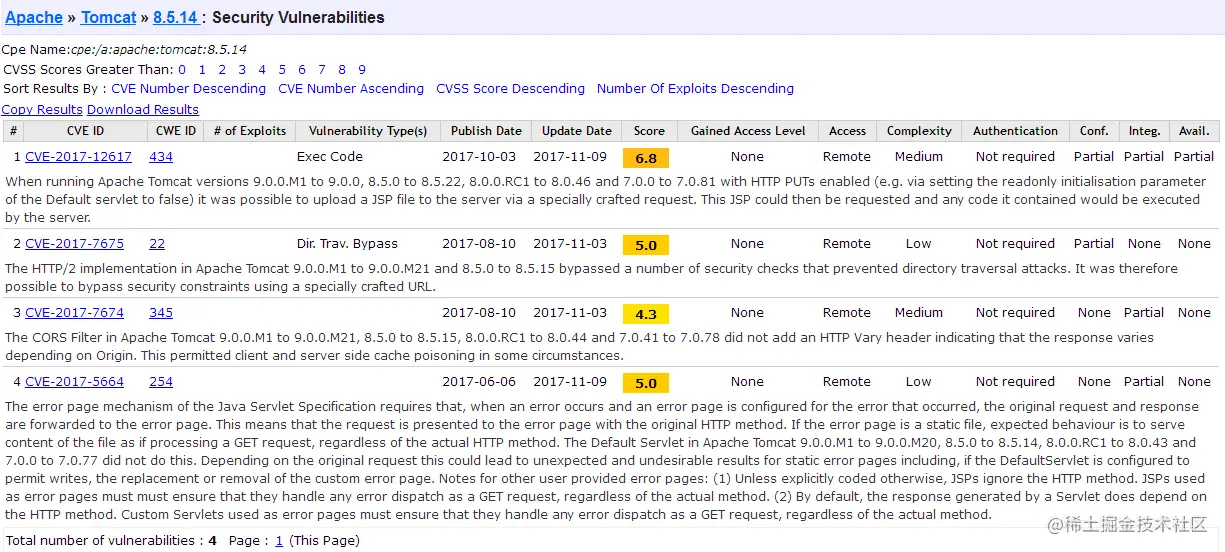Open CVE-2017-7674 details

(x=75, y=313)
